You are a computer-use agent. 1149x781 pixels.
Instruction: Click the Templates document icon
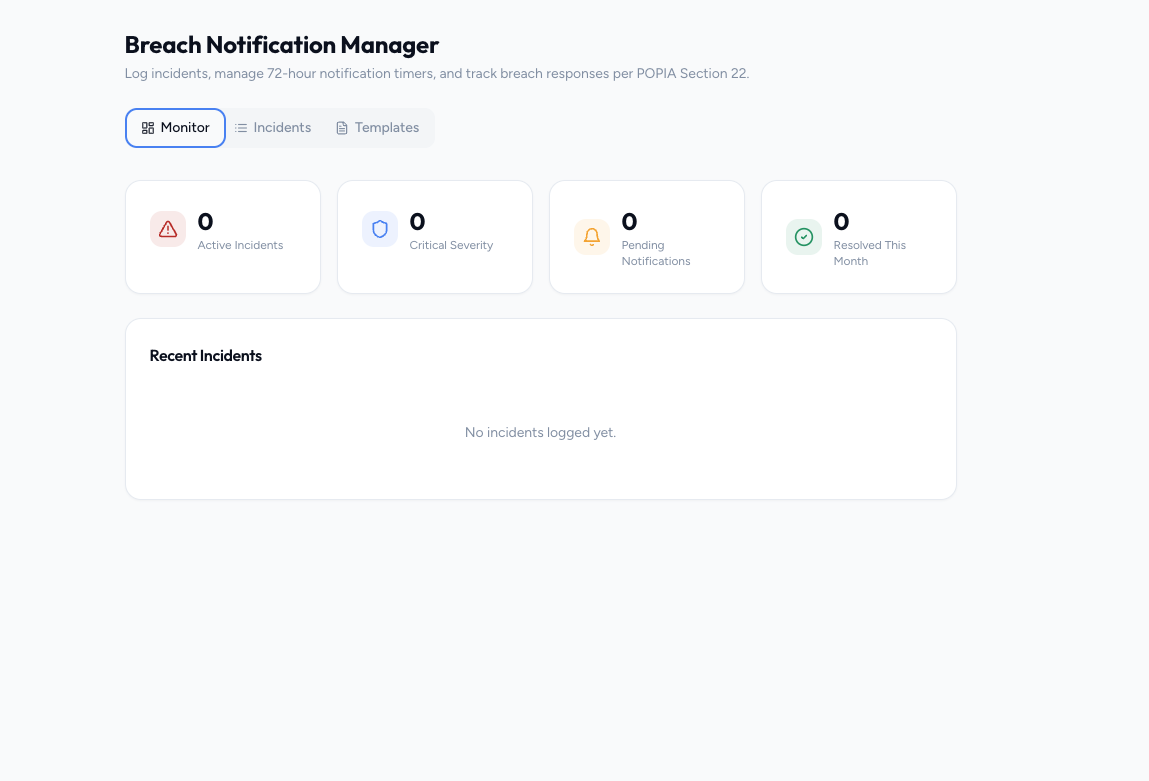[342, 128]
